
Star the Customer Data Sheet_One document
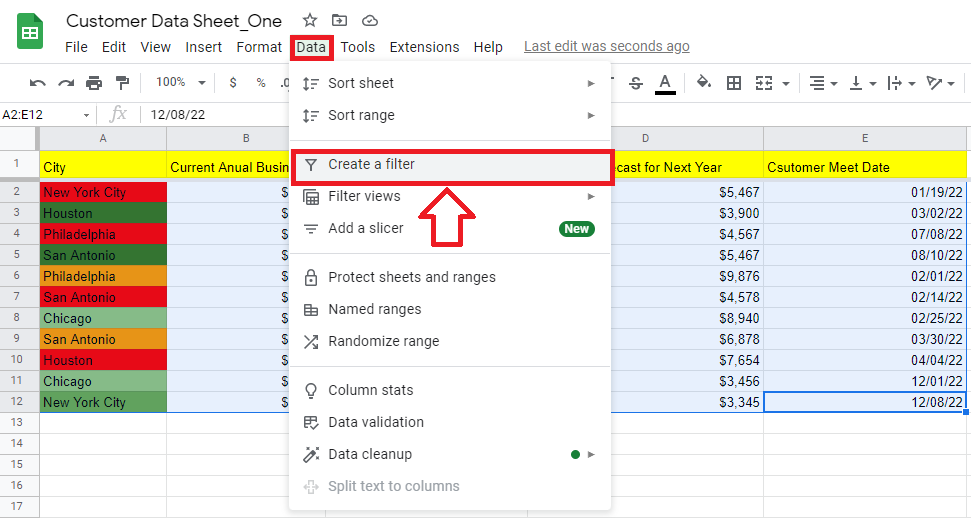[x=310, y=20]
